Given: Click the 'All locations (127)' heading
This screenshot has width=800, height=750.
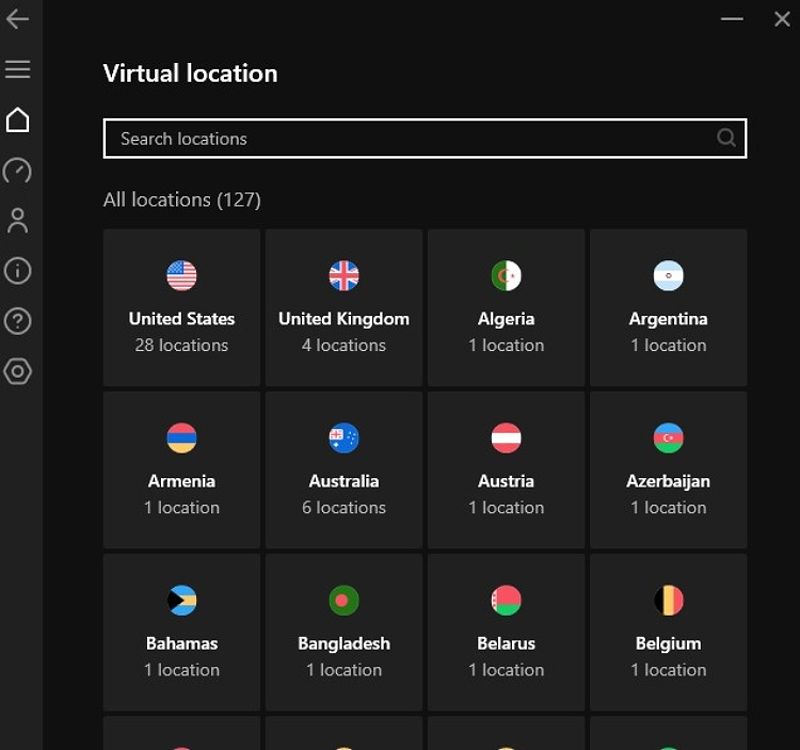Looking at the screenshot, I should point(182,199).
